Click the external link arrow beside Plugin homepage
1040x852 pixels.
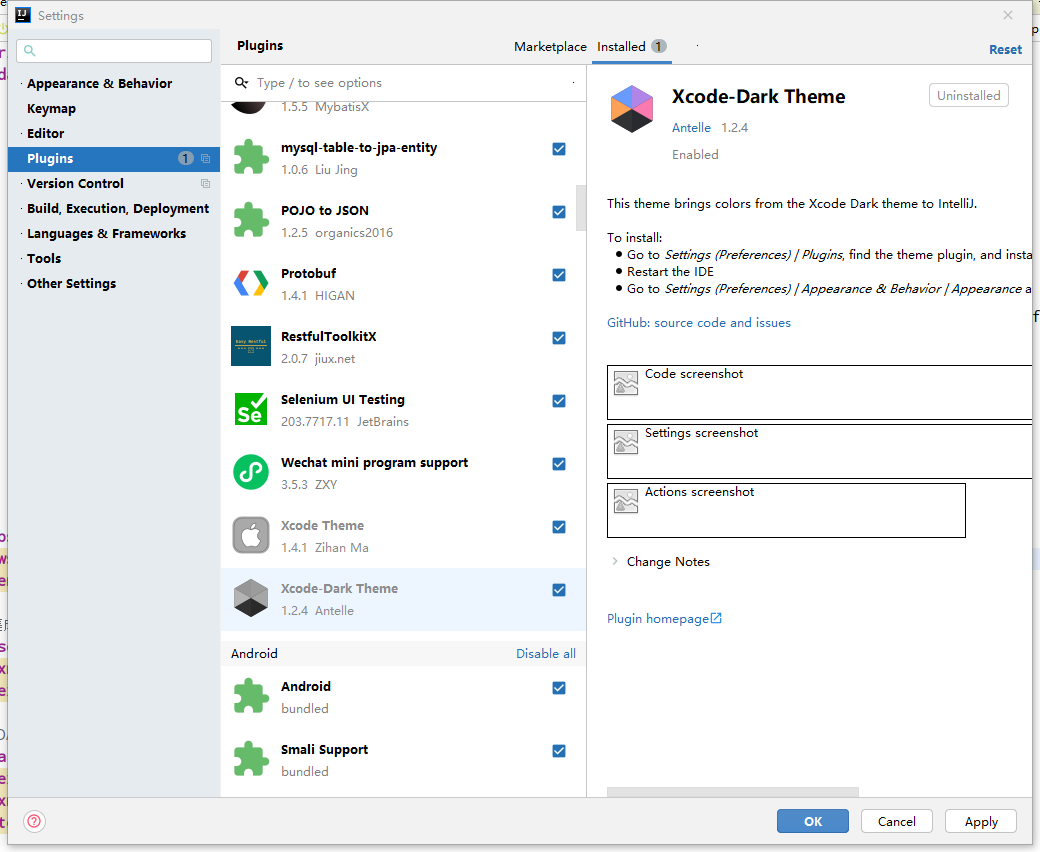pos(716,618)
